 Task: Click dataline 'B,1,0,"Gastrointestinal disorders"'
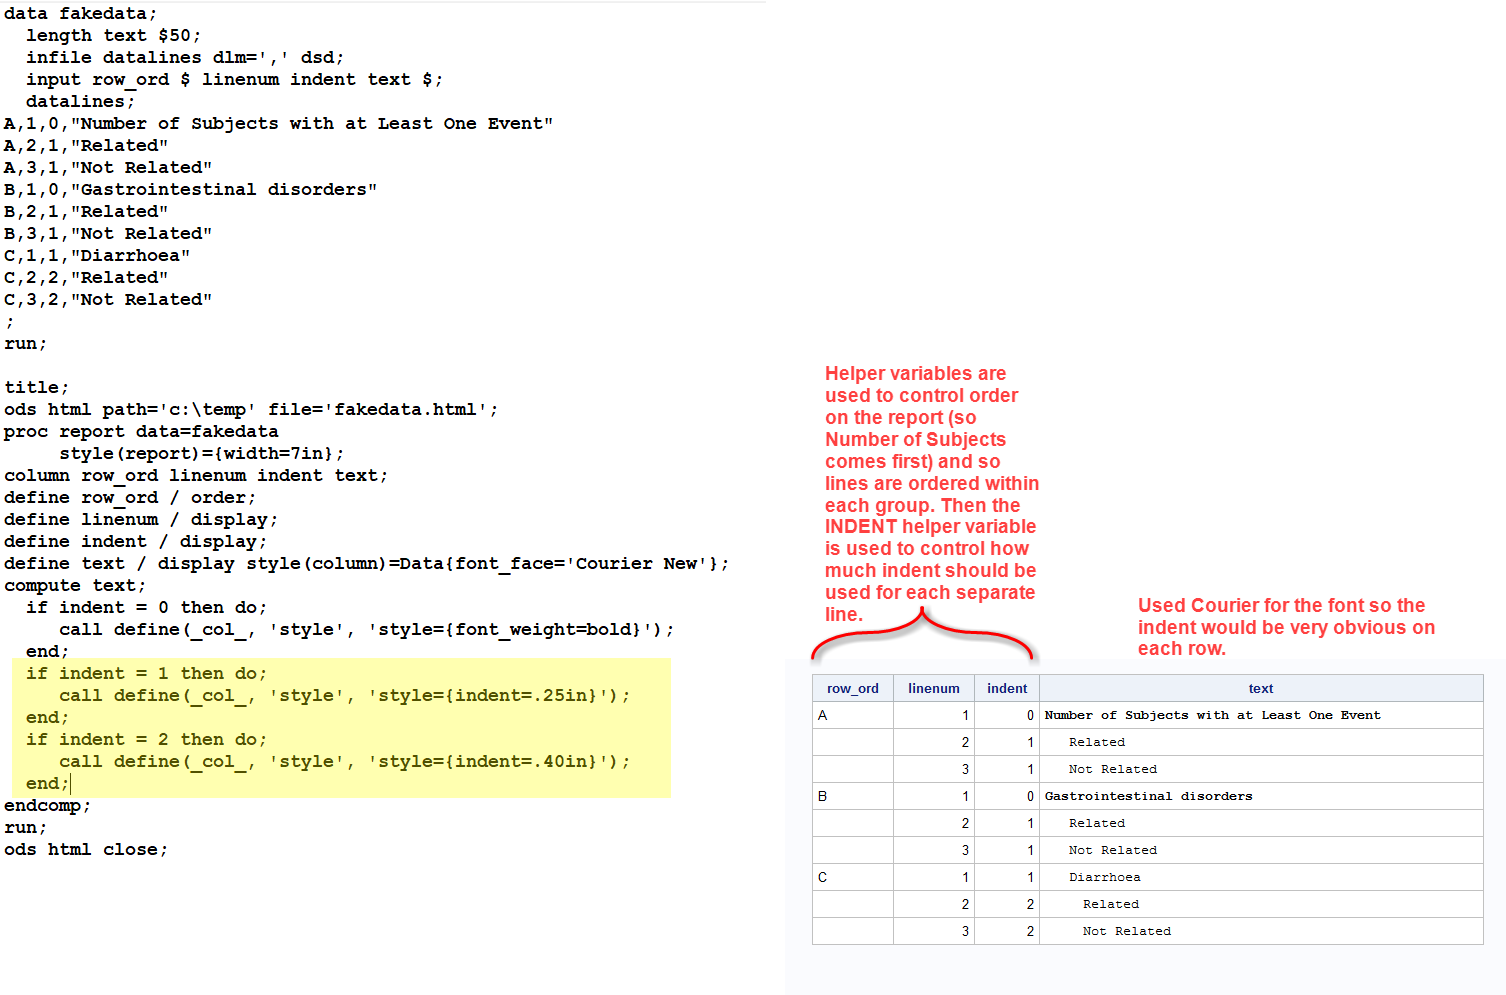tap(191, 190)
